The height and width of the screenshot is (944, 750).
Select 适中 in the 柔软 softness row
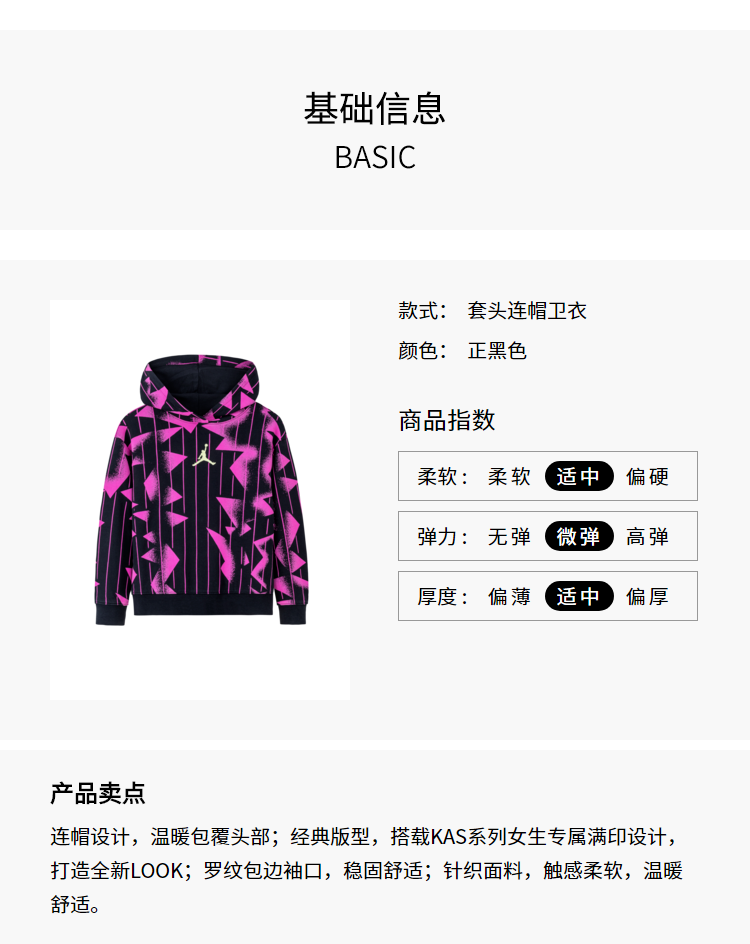pyautogui.click(x=578, y=476)
